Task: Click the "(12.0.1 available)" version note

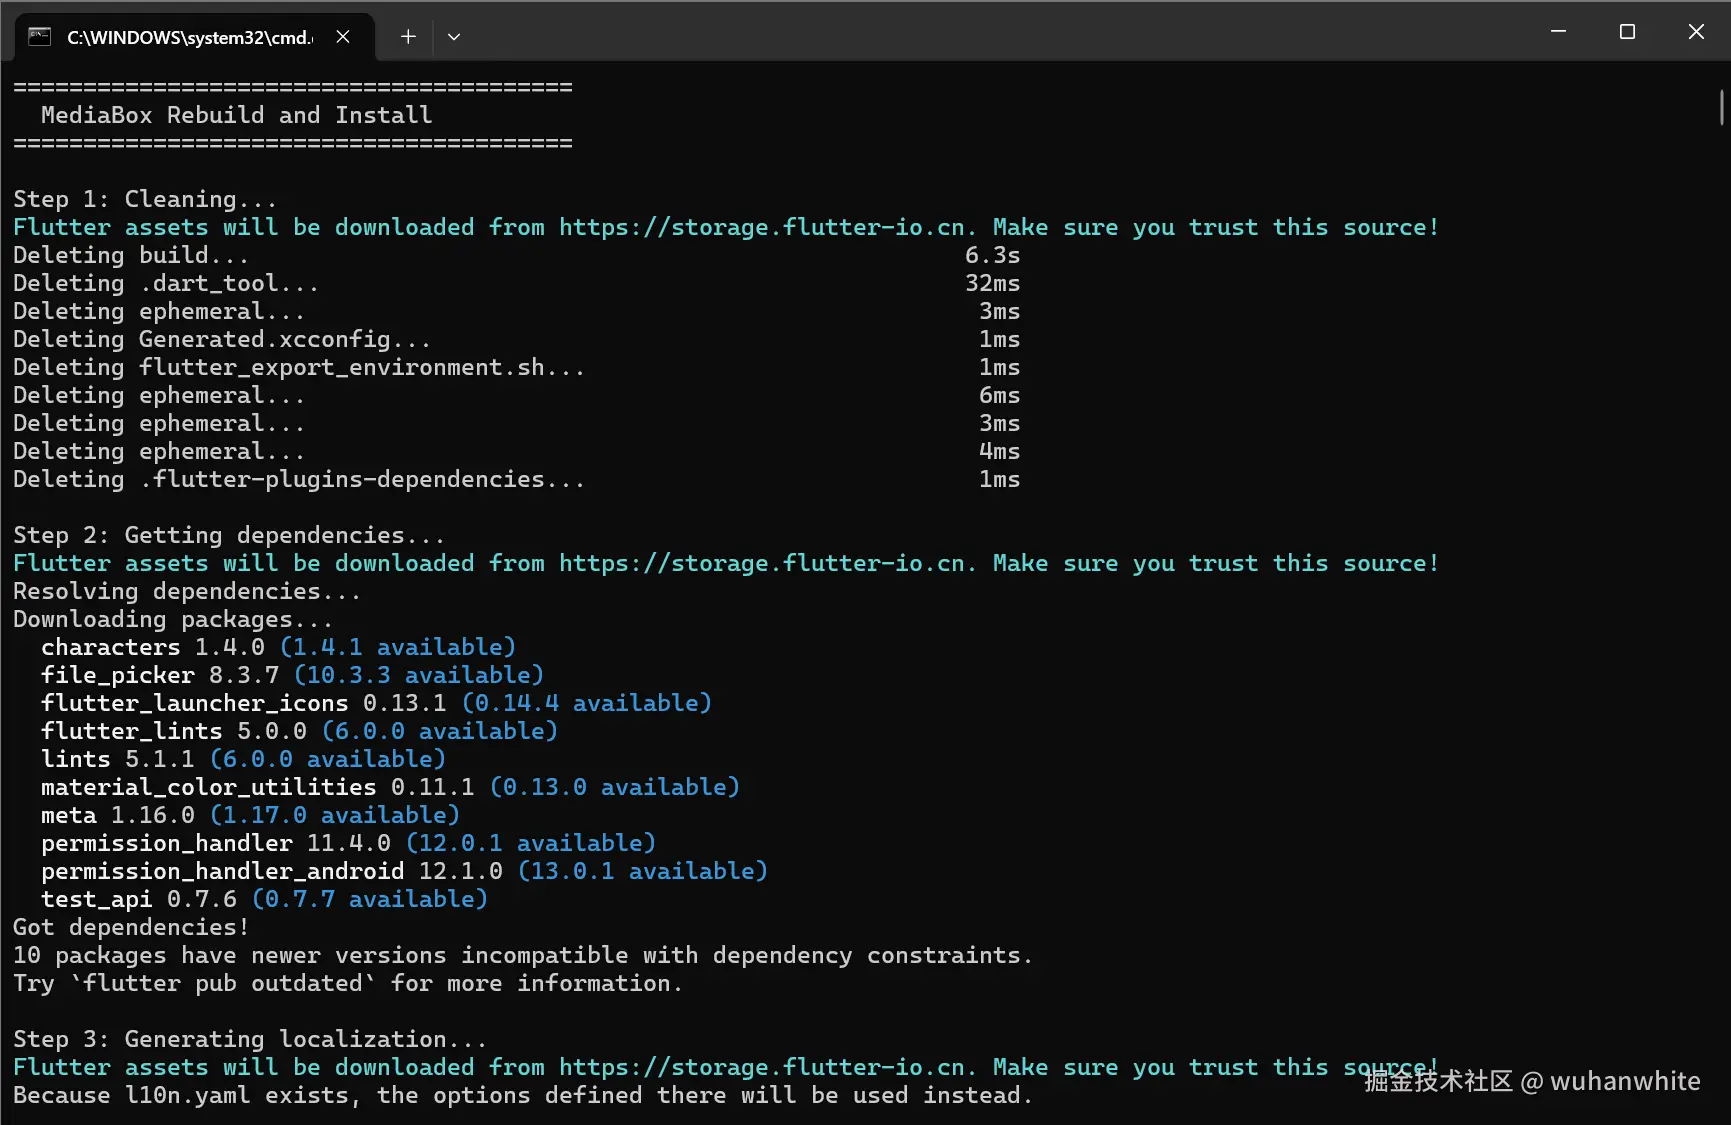Action: (531, 843)
